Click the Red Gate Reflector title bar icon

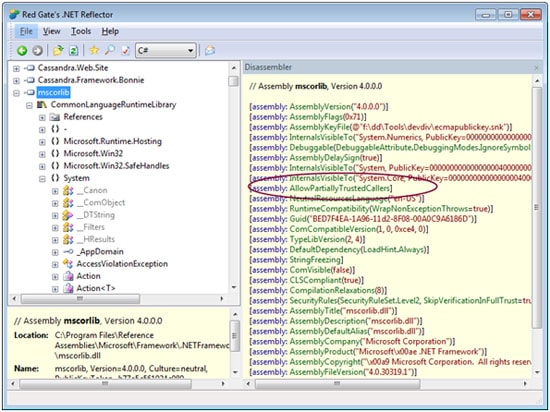click(x=14, y=14)
